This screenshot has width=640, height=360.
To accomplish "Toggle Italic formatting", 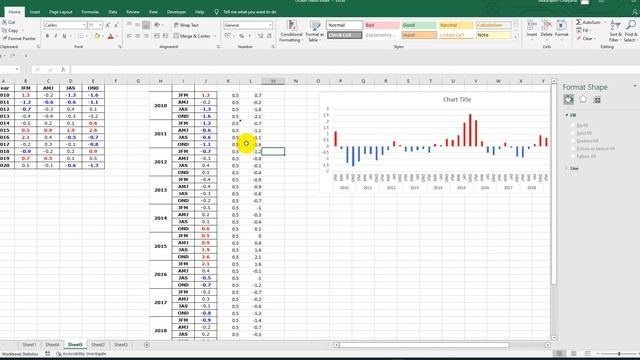I will tap(56, 36).
